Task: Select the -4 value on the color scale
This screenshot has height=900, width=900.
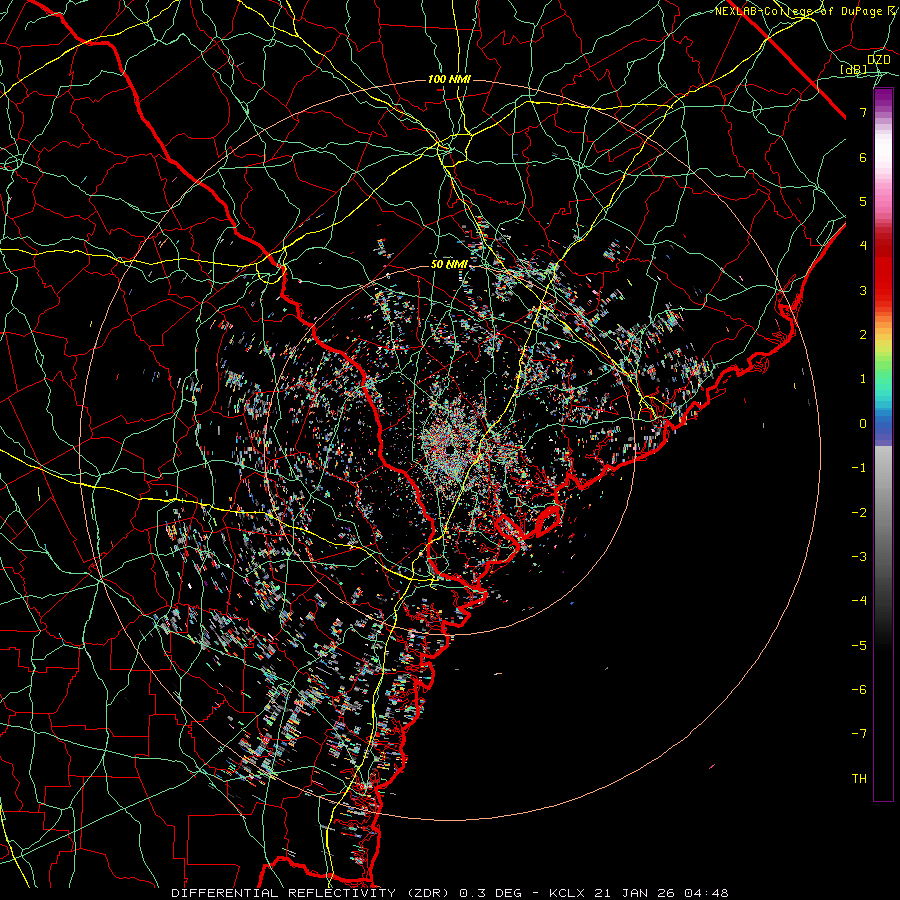Action: tap(859, 601)
